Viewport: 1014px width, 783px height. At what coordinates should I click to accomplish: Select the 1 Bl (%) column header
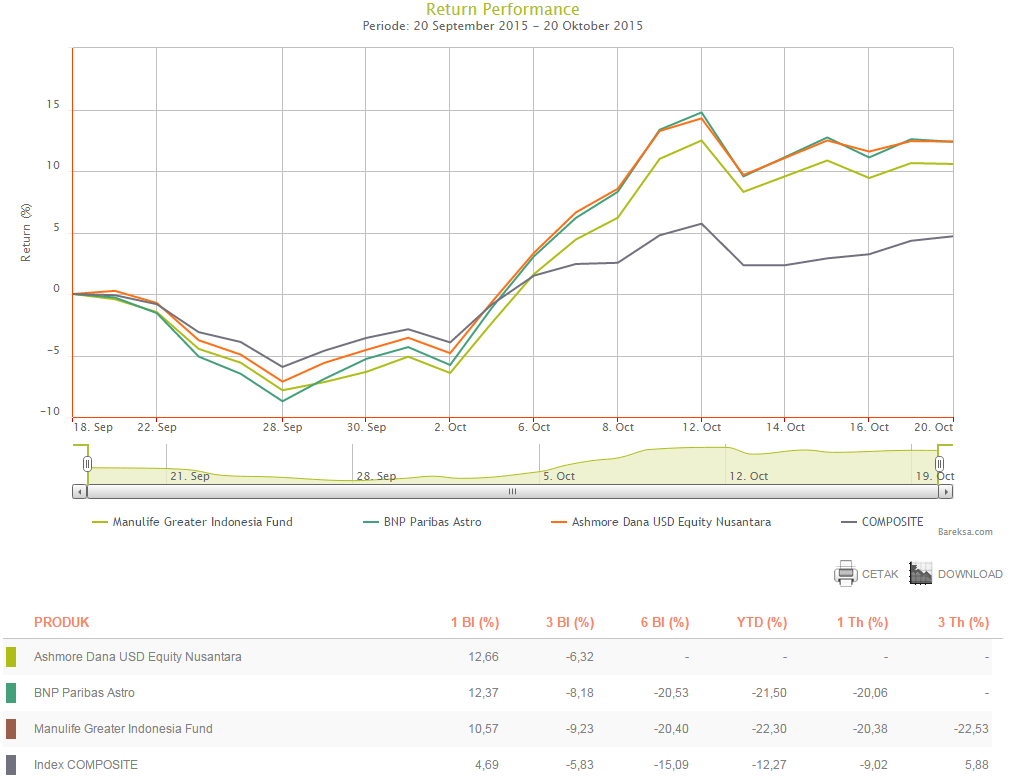click(474, 622)
